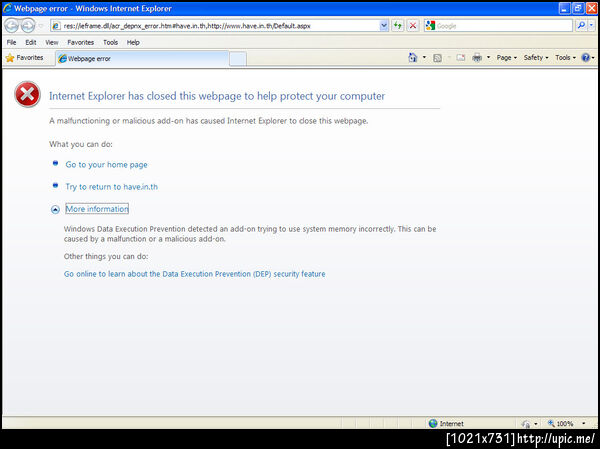Viewport: 600px width, 449px height.
Task: Click the Back navigation arrow
Action: coord(11,26)
